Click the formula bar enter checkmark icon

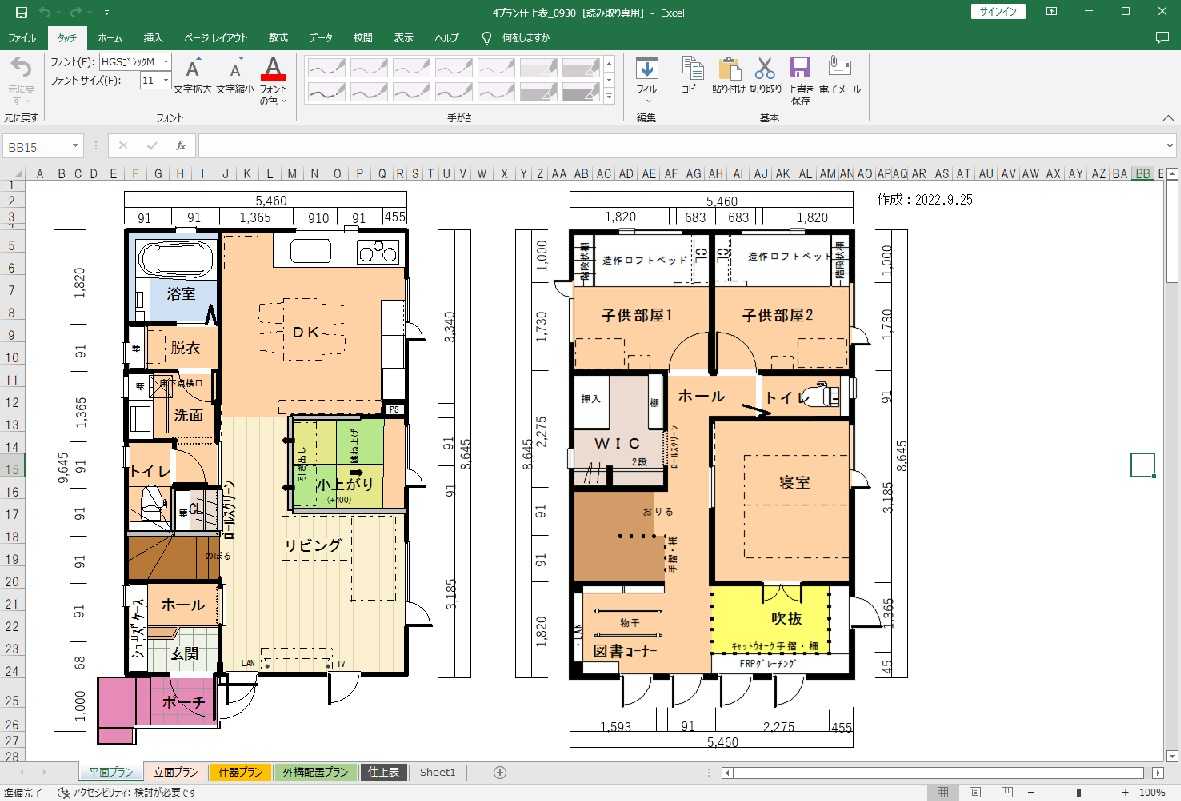[151, 145]
